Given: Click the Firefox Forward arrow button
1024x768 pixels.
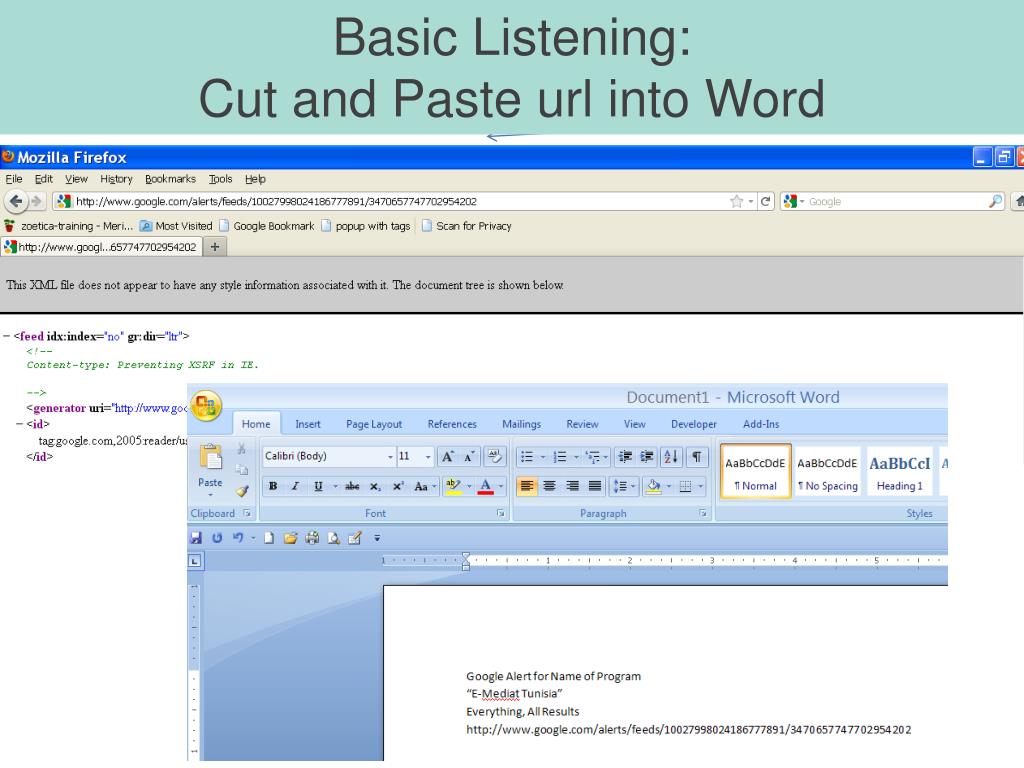Looking at the screenshot, I should point(37,201).
